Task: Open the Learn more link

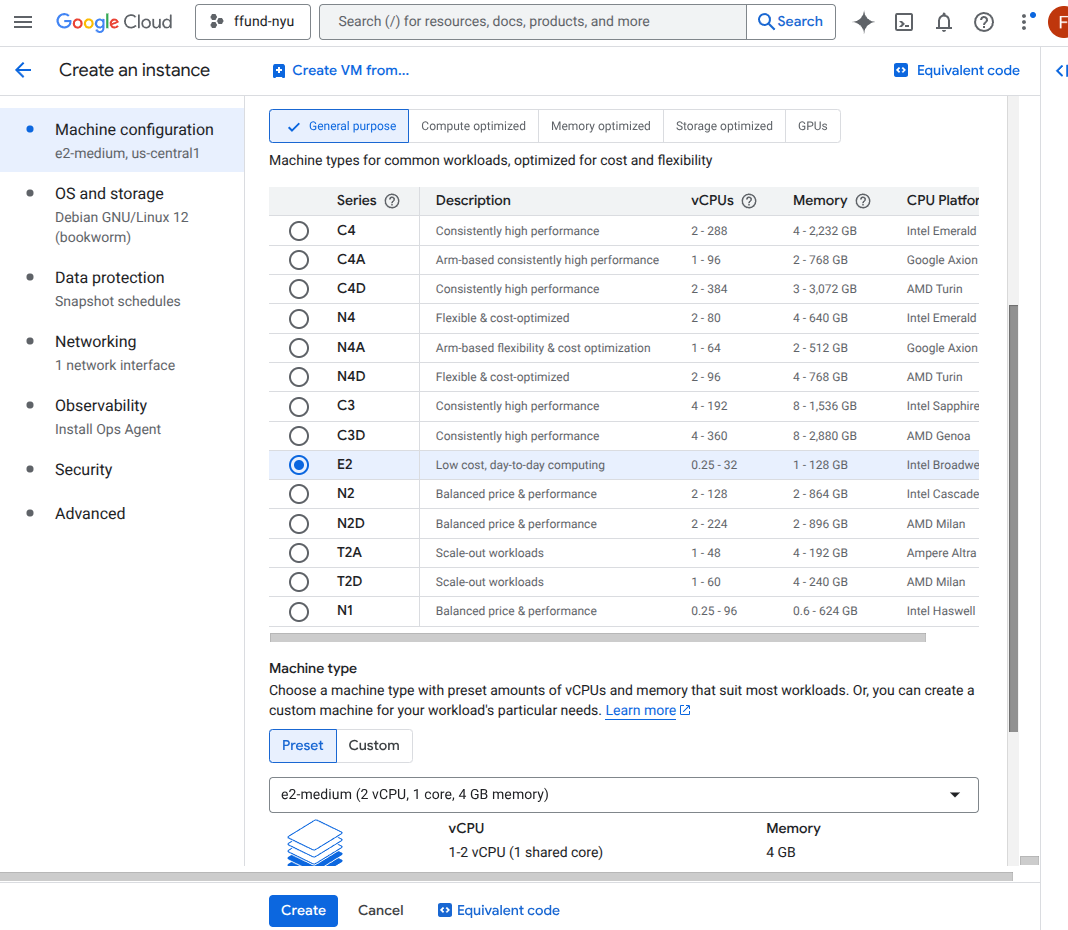Action: tap(641, 711)
